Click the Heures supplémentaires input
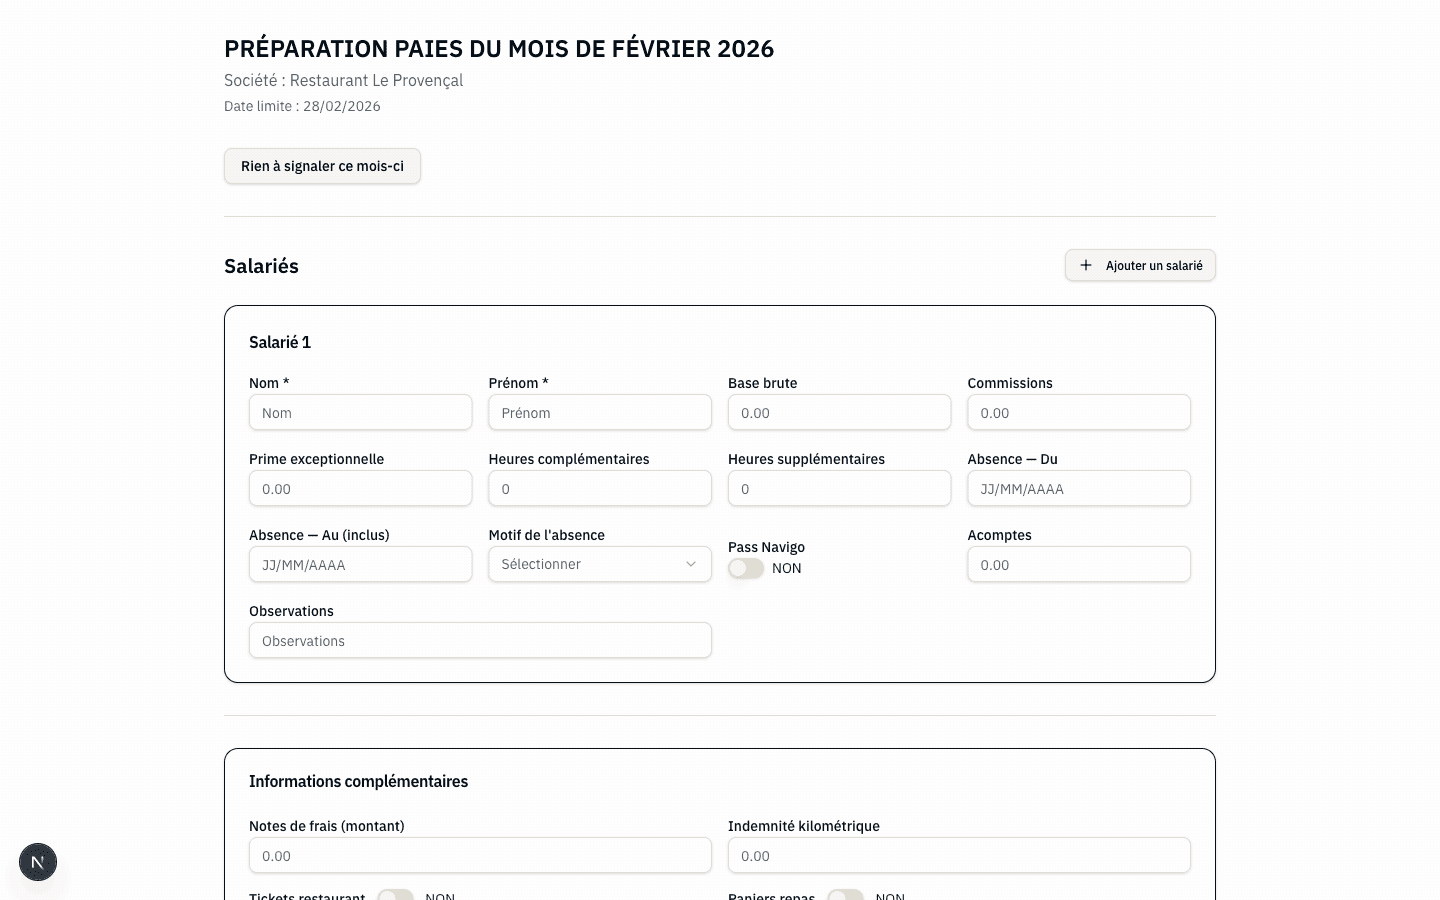This screenshot has width=1440, height=900. point(839,488)
